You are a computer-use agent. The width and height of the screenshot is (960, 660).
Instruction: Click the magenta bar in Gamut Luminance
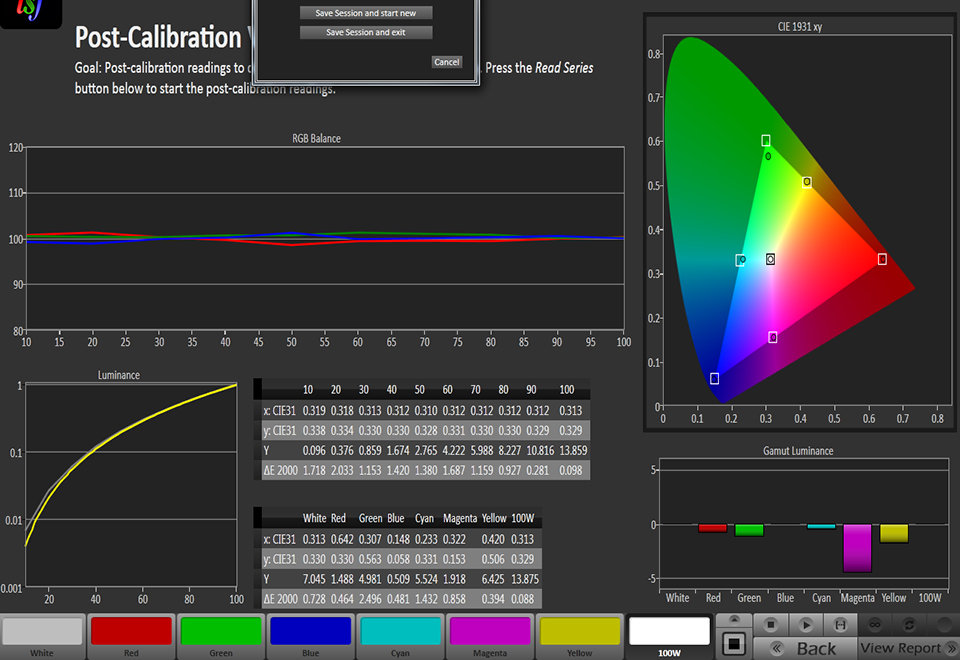857,548
